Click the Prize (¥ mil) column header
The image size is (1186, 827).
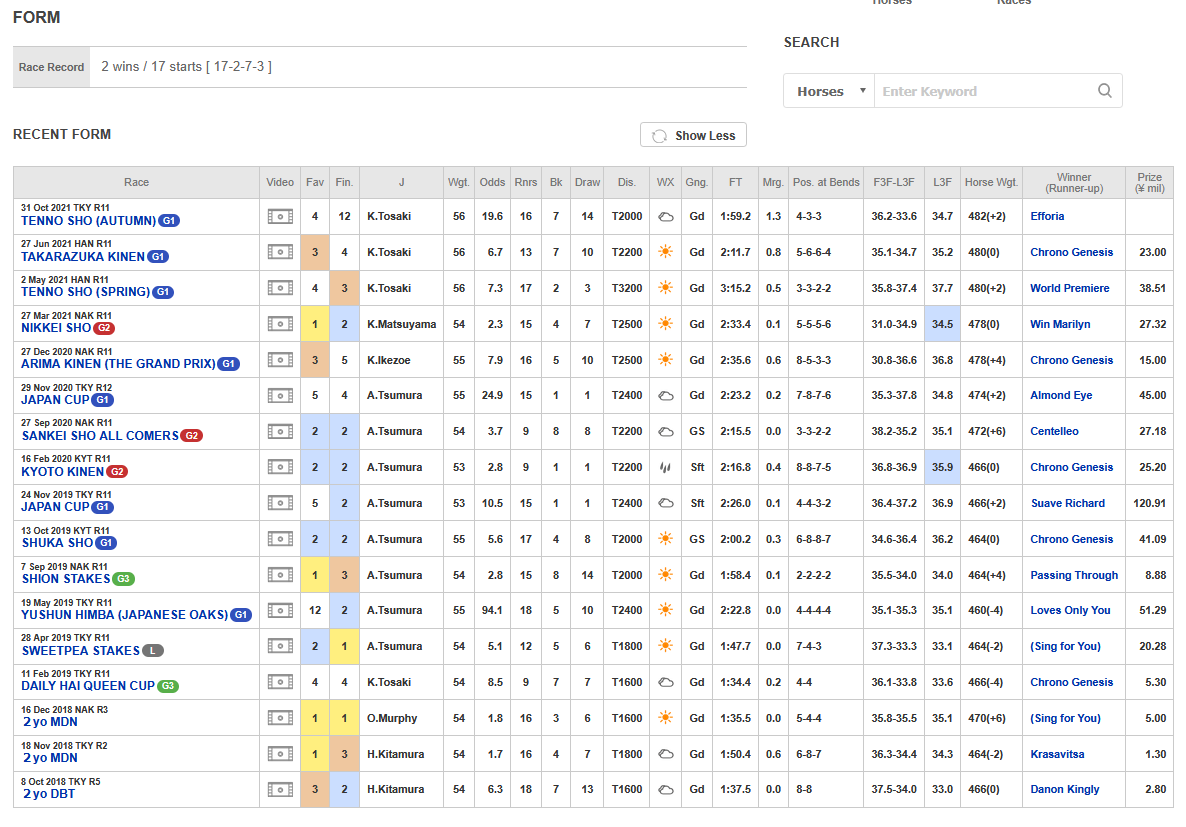point(1149,182)
